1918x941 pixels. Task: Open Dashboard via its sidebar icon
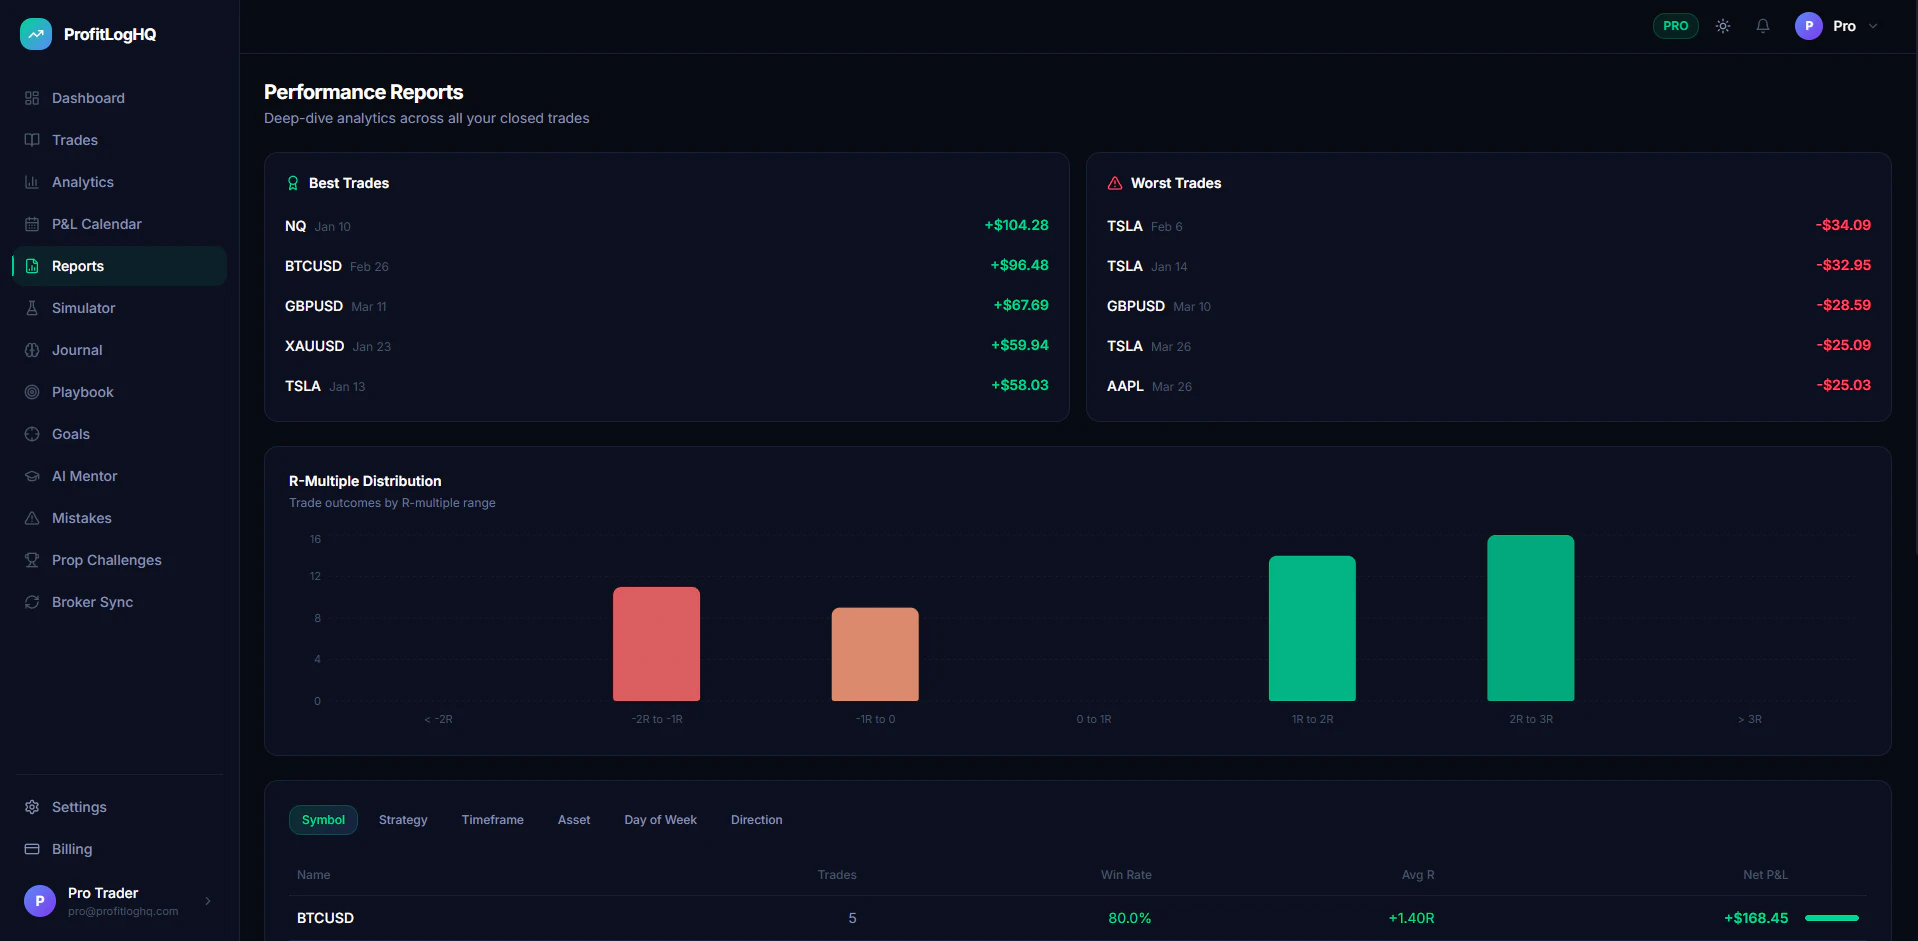coord(32,98)
